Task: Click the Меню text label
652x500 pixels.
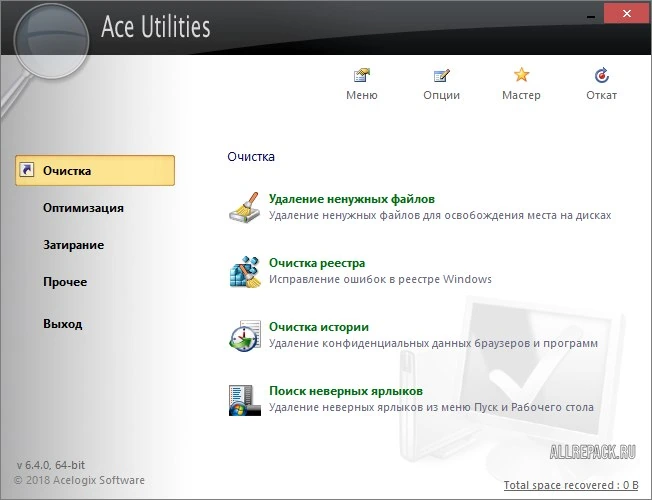Action: click(x=362, y=95)
